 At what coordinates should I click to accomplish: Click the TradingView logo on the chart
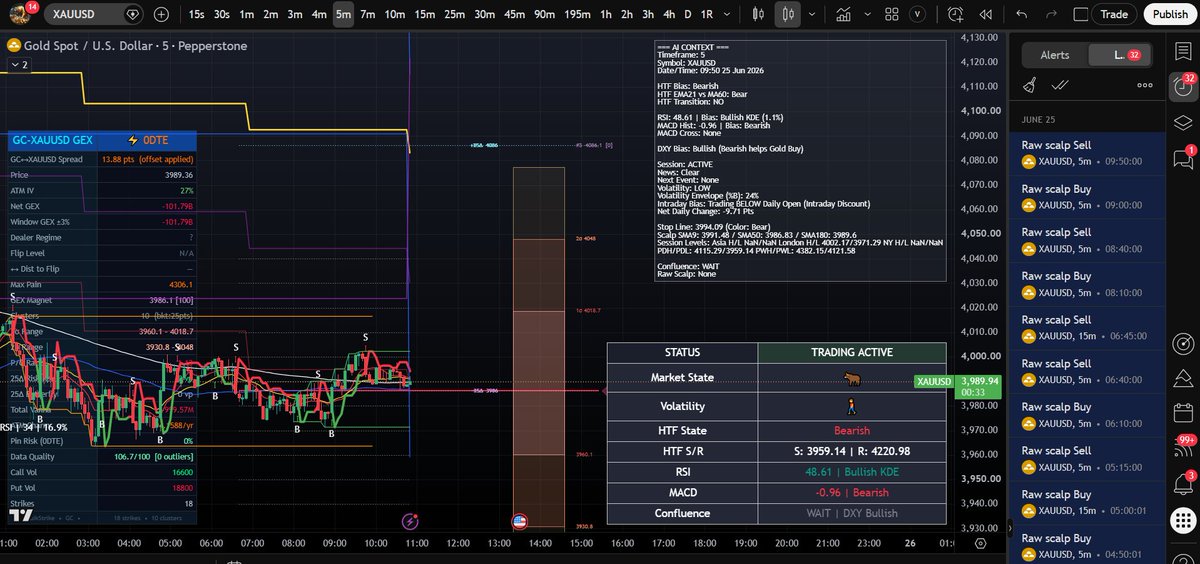pyautogui.click(x=20, y=516)
